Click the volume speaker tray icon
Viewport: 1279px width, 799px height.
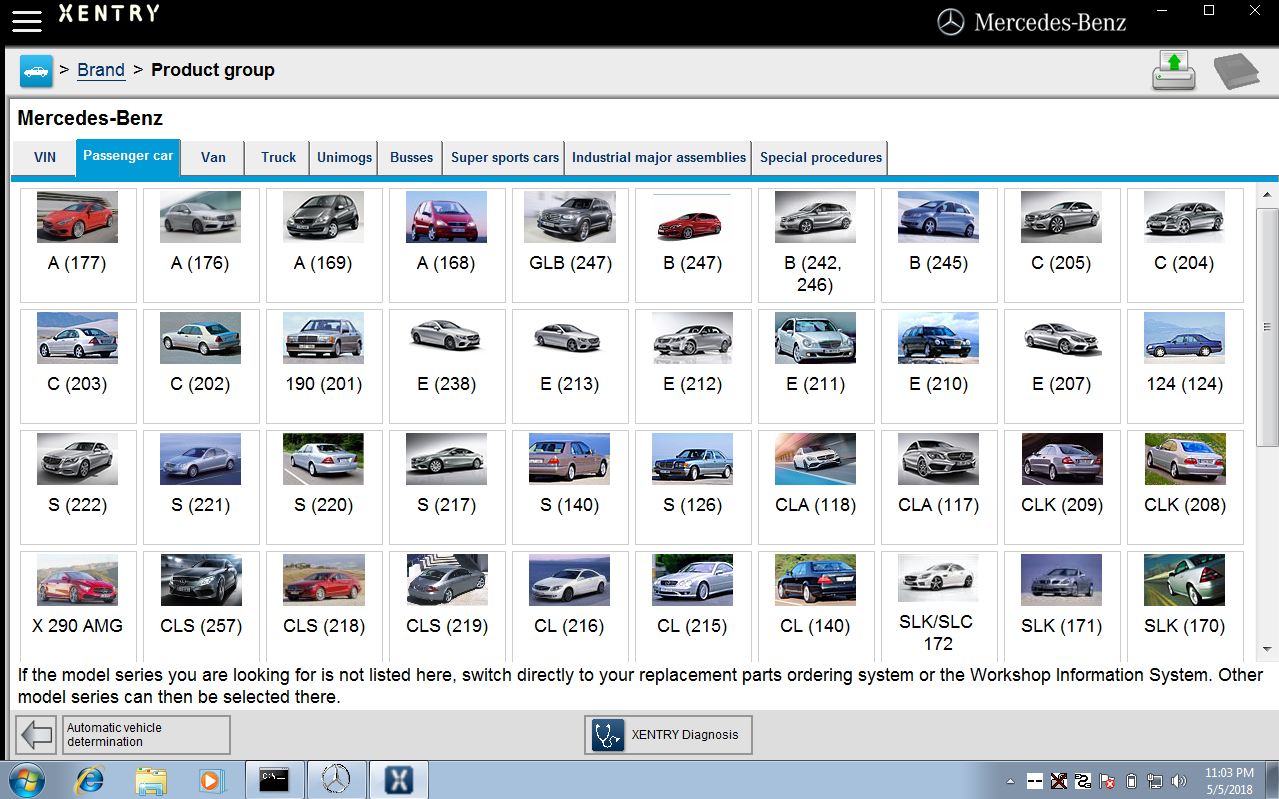1179,781
